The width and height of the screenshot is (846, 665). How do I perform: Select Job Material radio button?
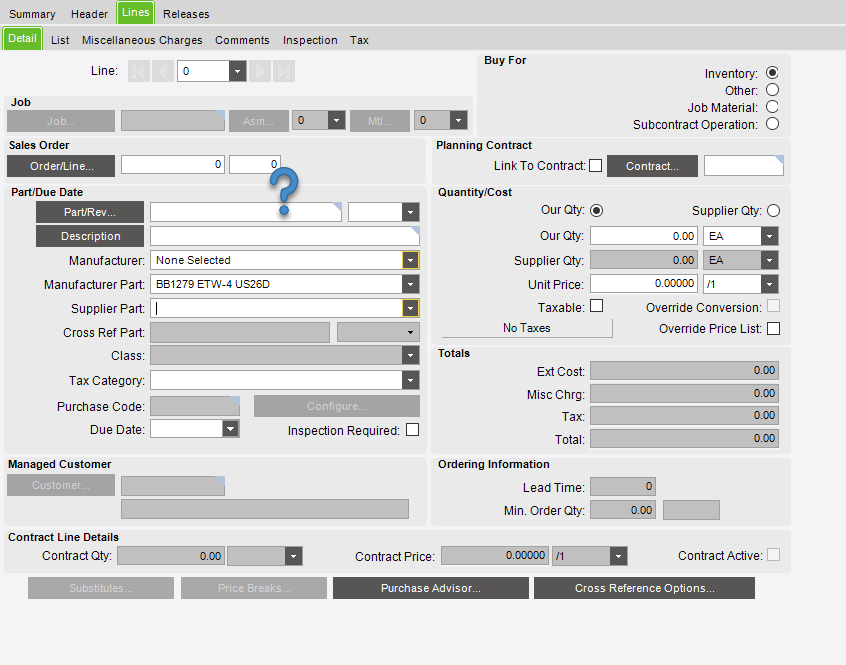[772, 107]
